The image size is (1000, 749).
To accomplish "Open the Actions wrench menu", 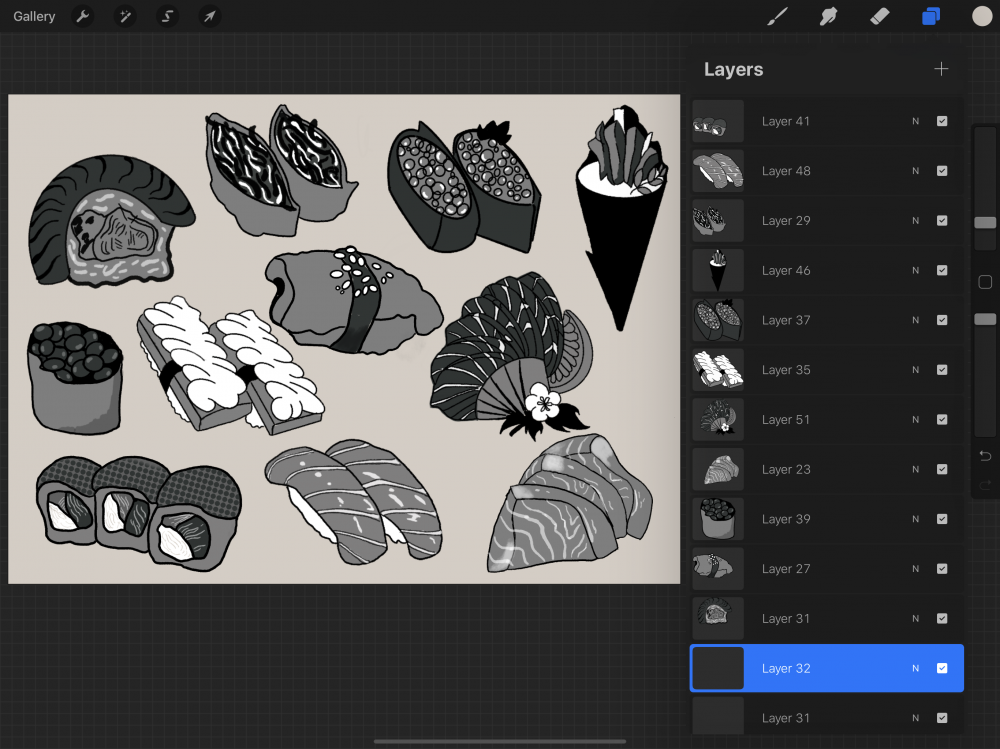I will 83,17.
